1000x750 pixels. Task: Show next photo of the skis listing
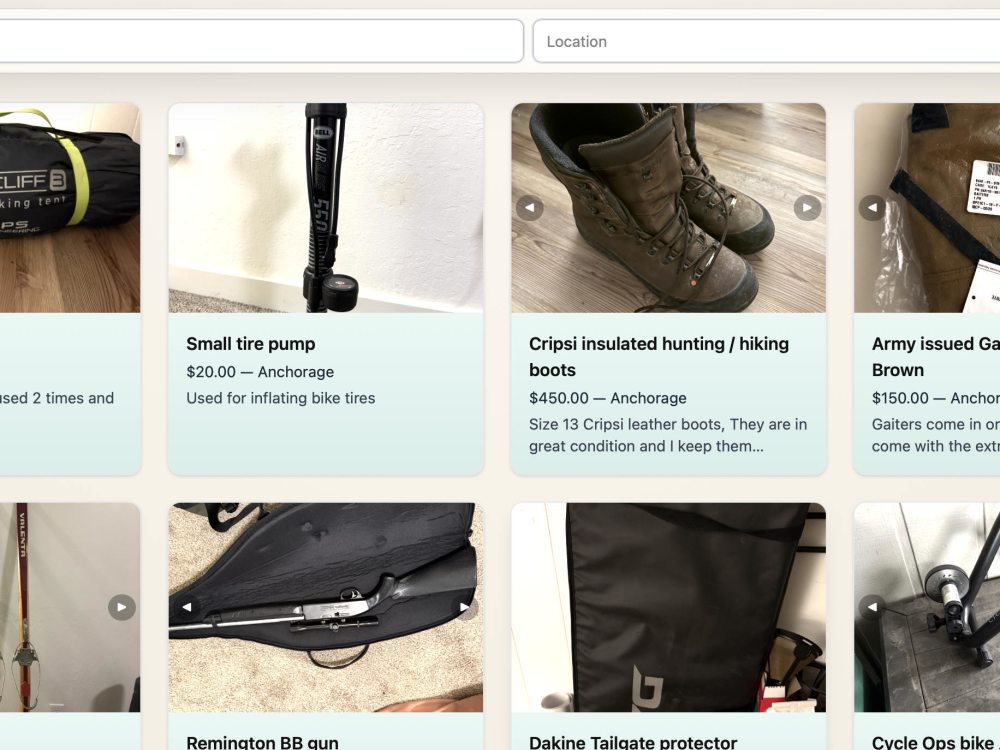(122, 607)
